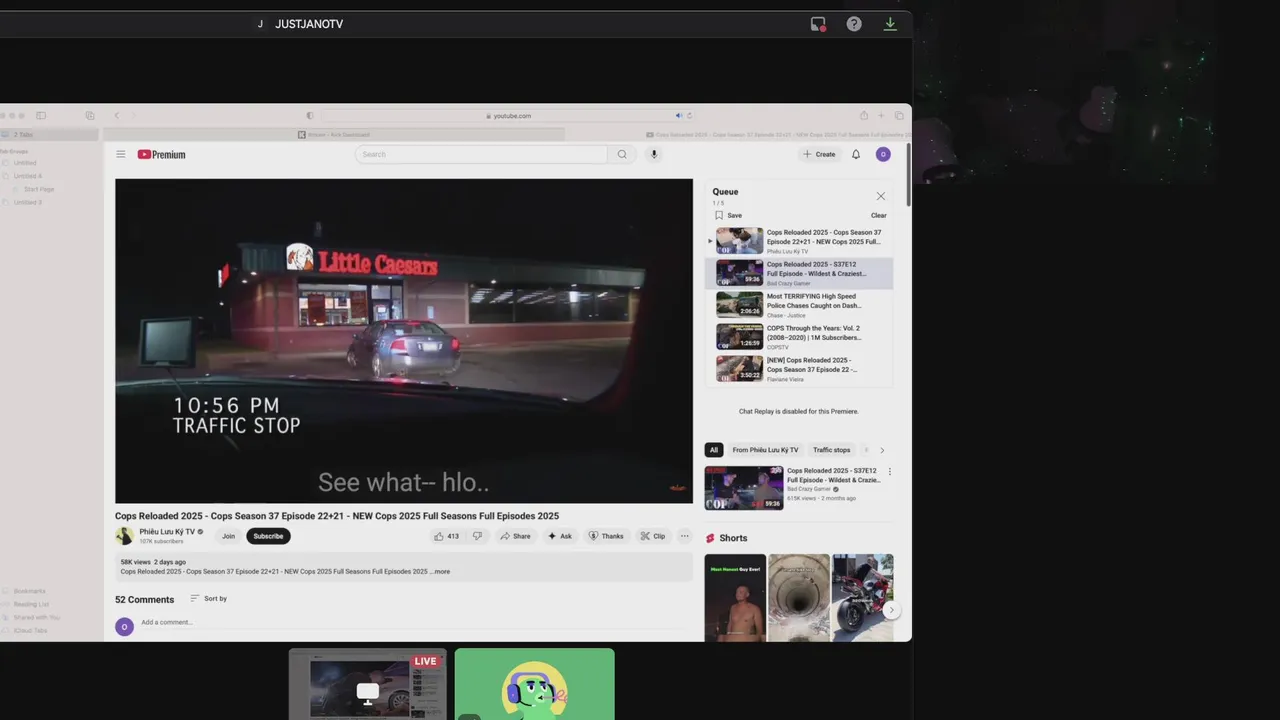Open the YouTube hamburger guide menu
This screenshot has height=720, width=1280.
click(x=120, y=154)
